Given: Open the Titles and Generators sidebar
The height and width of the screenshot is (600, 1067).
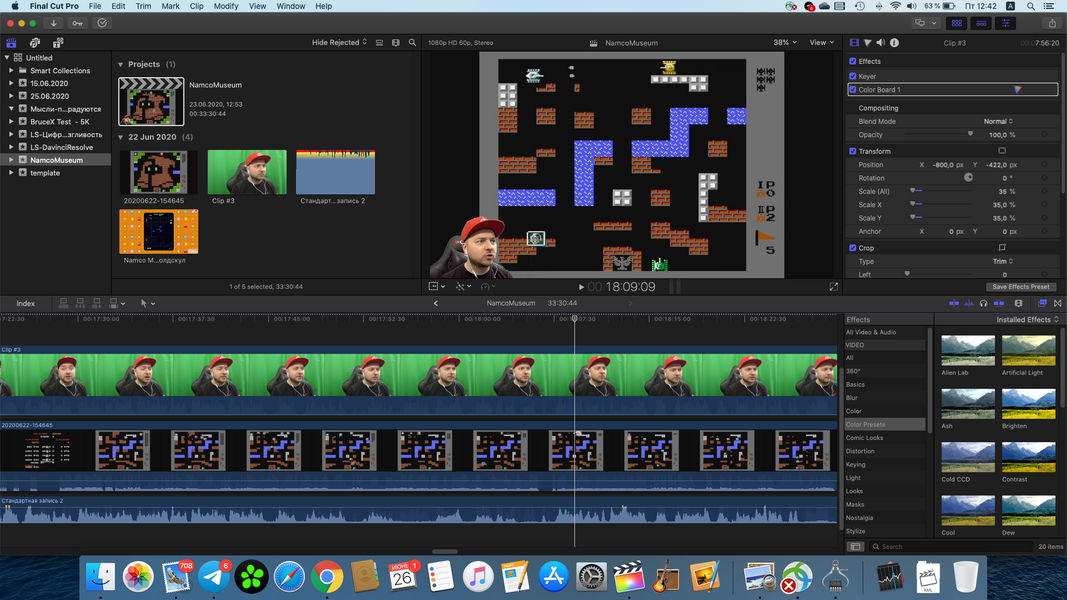Looking at the screenshot, I should [58, 43].
